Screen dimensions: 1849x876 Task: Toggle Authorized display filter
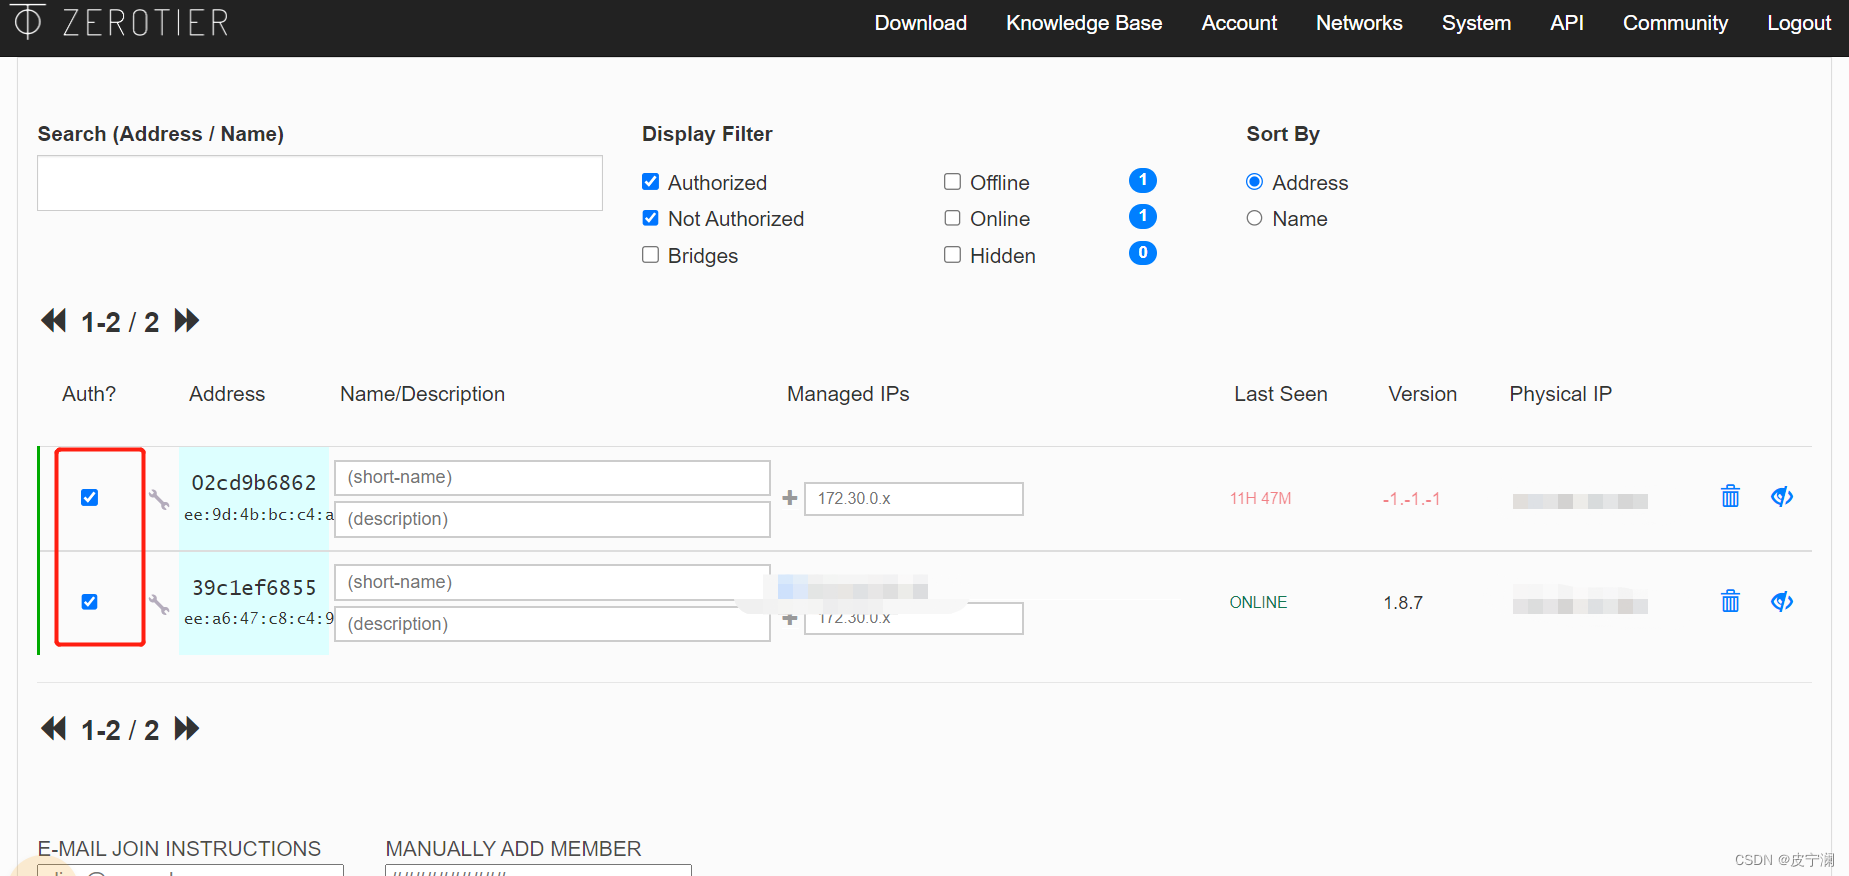[x=651, y=182]
